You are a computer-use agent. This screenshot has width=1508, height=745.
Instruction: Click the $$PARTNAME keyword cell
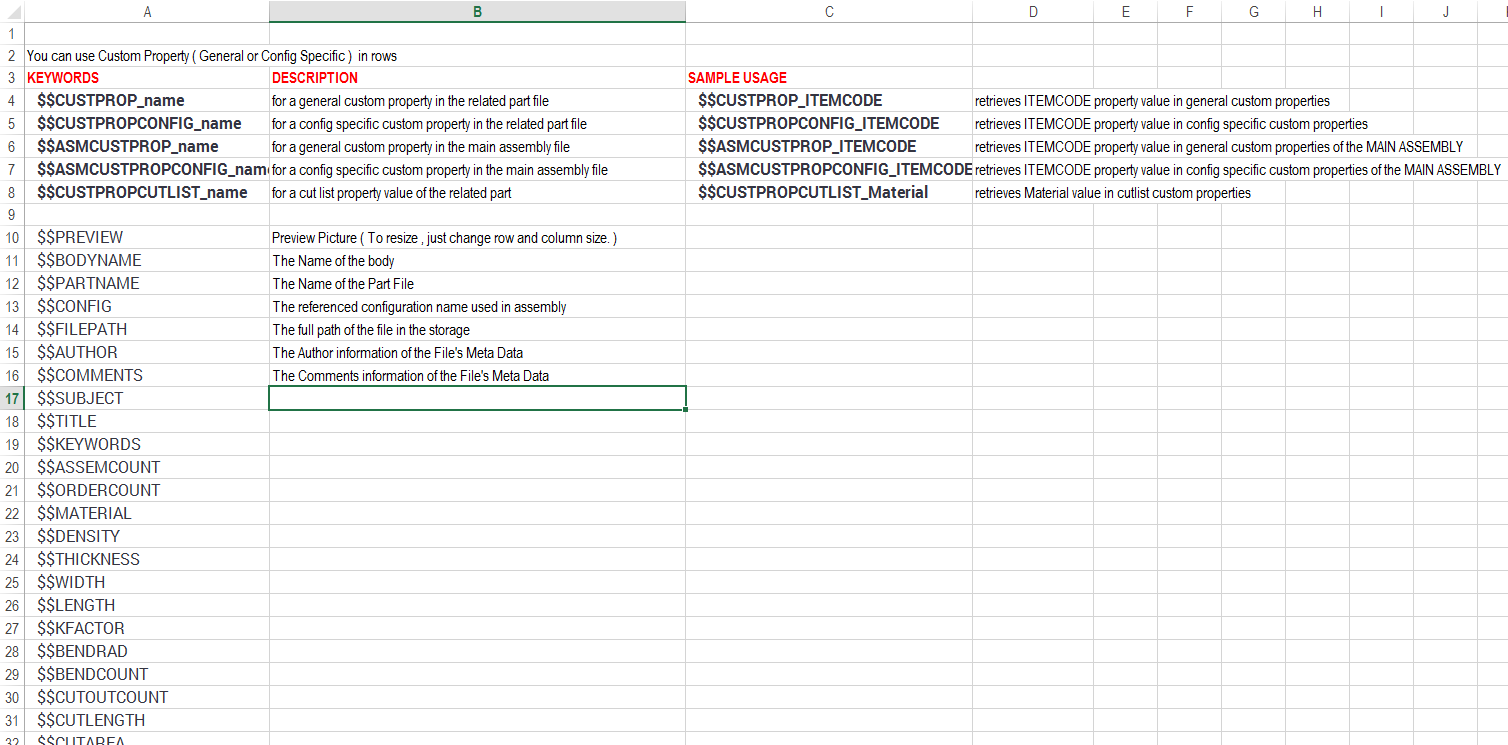tap(147, 283)
